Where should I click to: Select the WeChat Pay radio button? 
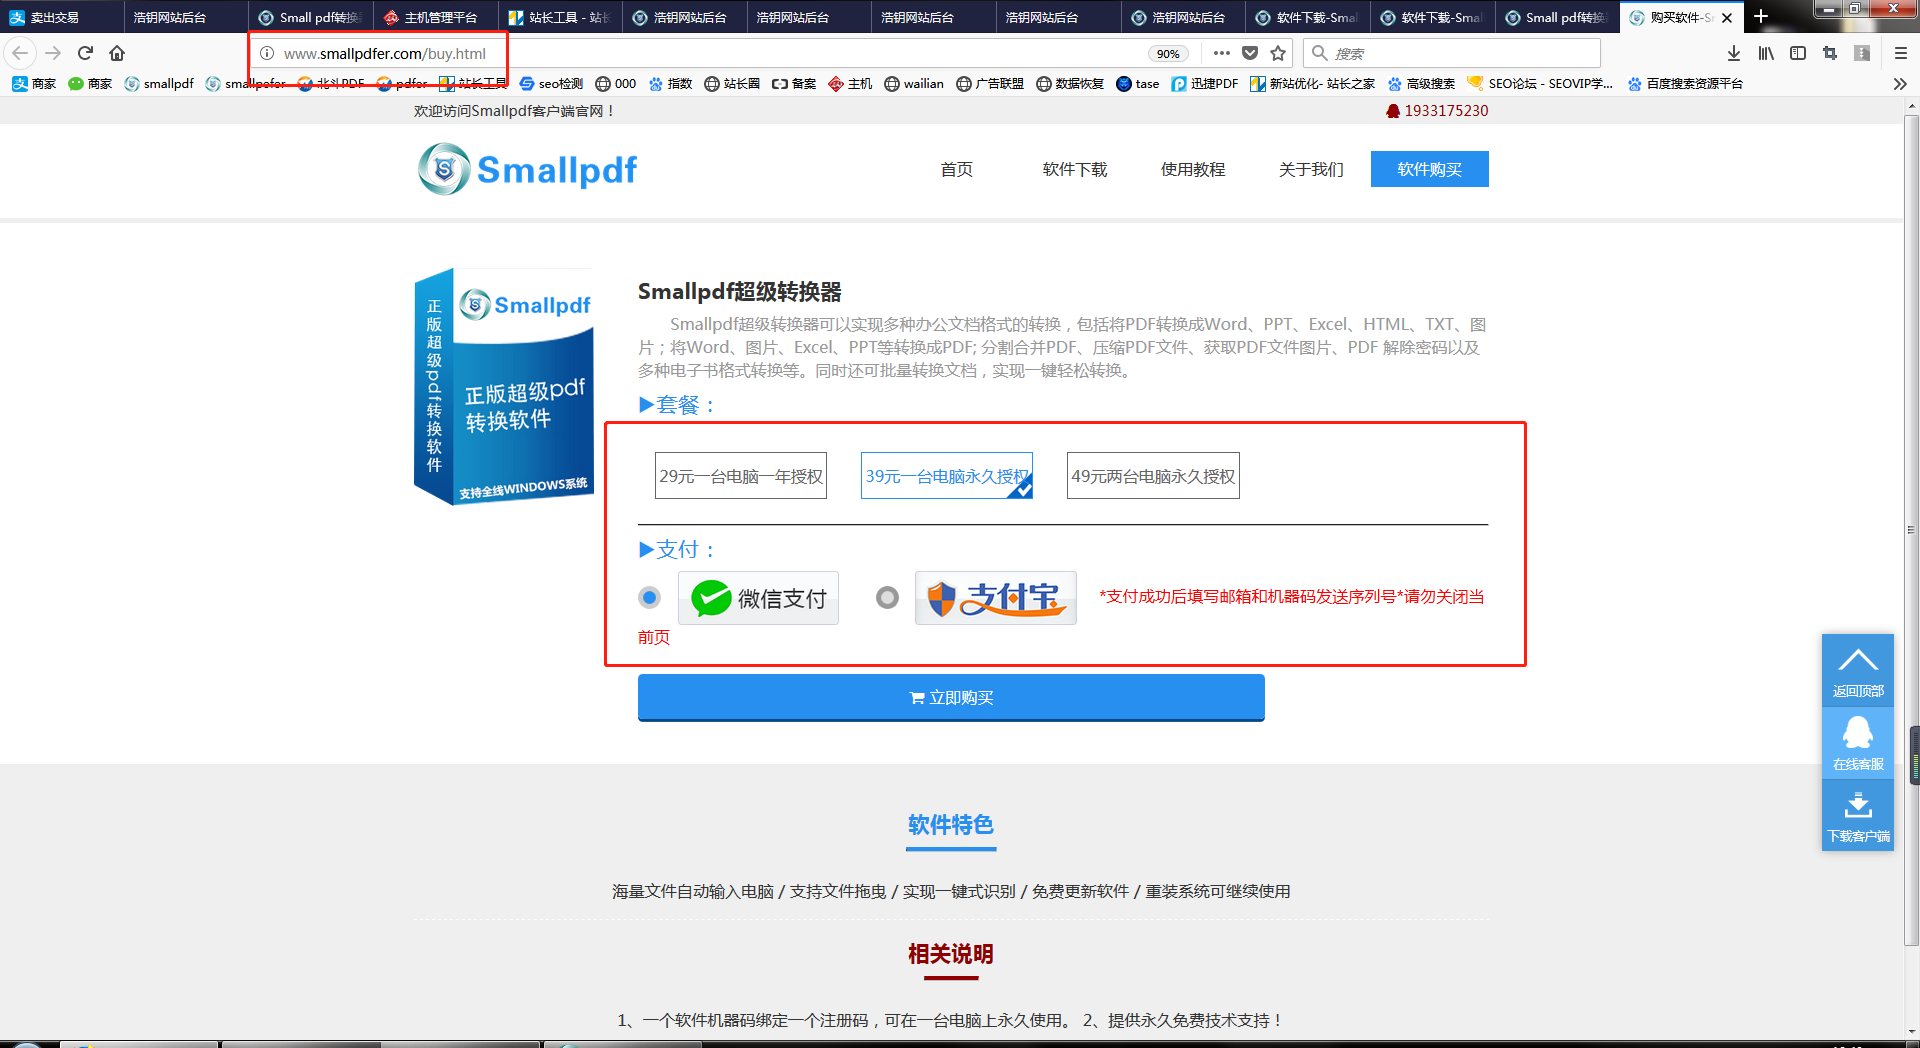(650, 598)
